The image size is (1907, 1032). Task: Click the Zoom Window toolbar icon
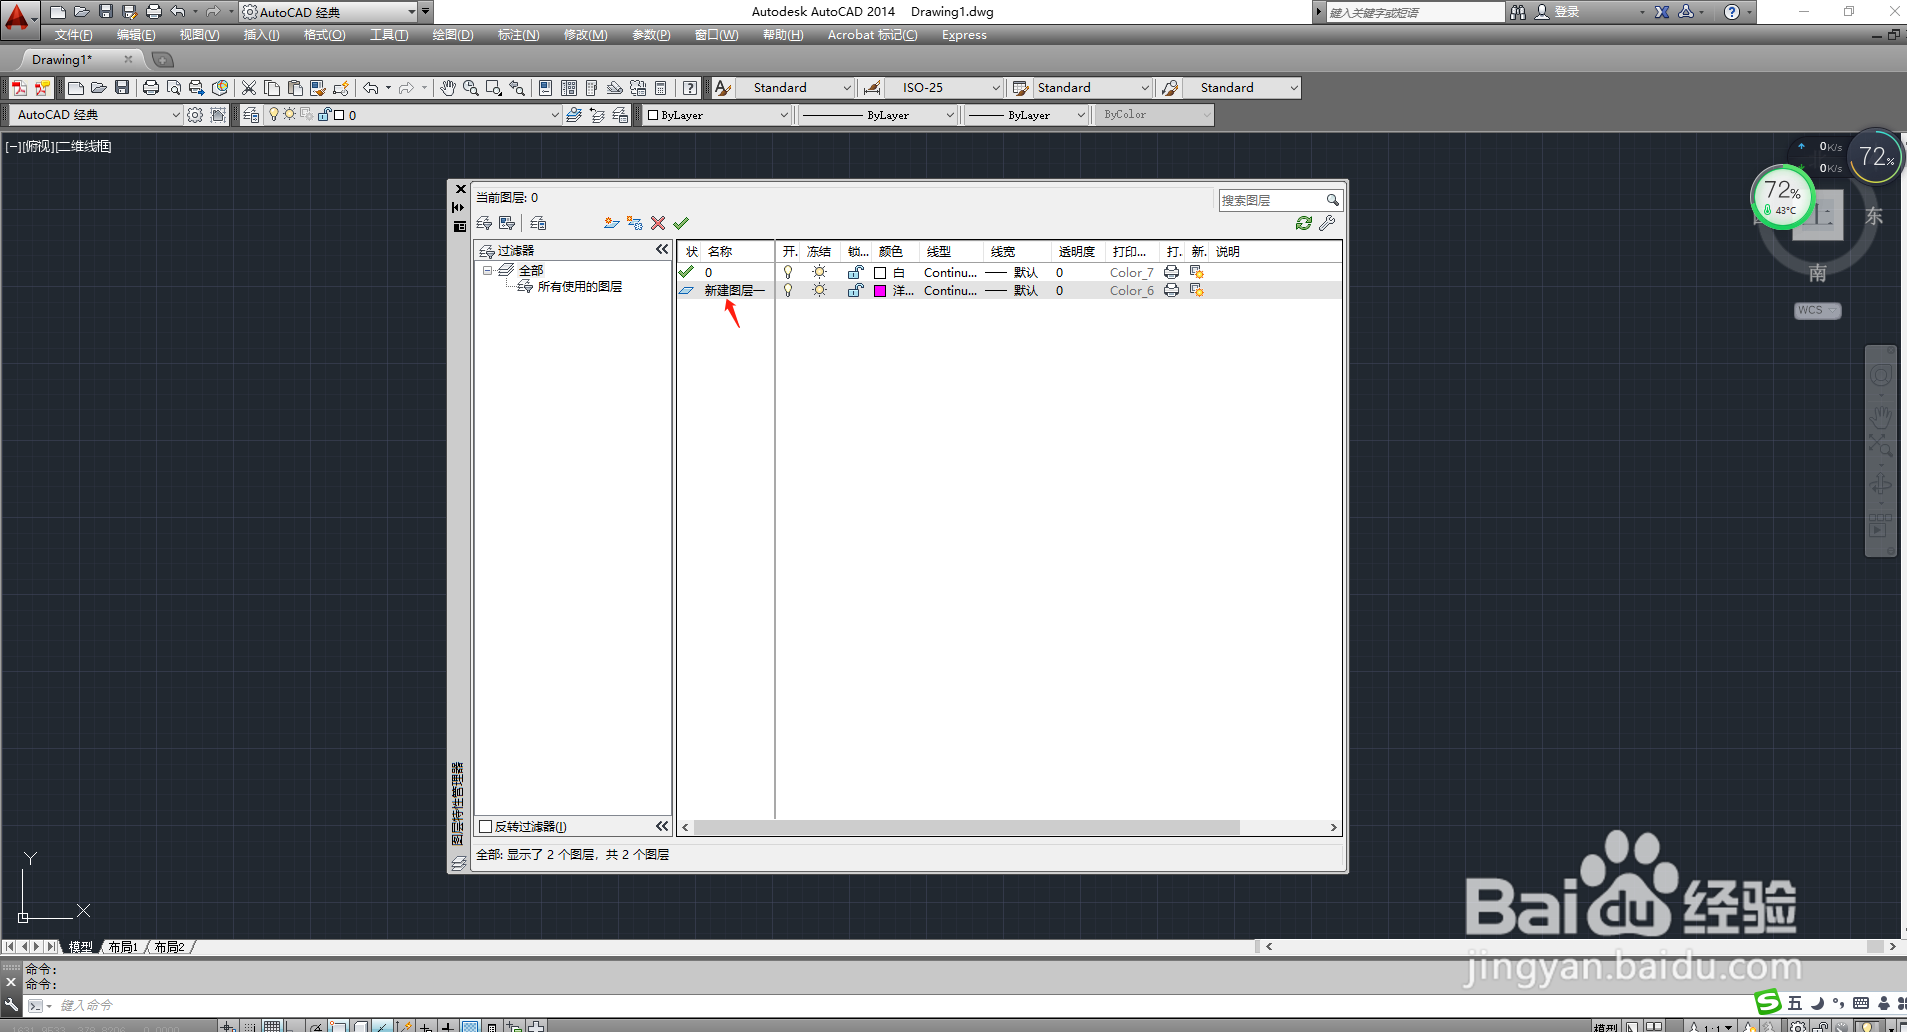coord(494,88)
